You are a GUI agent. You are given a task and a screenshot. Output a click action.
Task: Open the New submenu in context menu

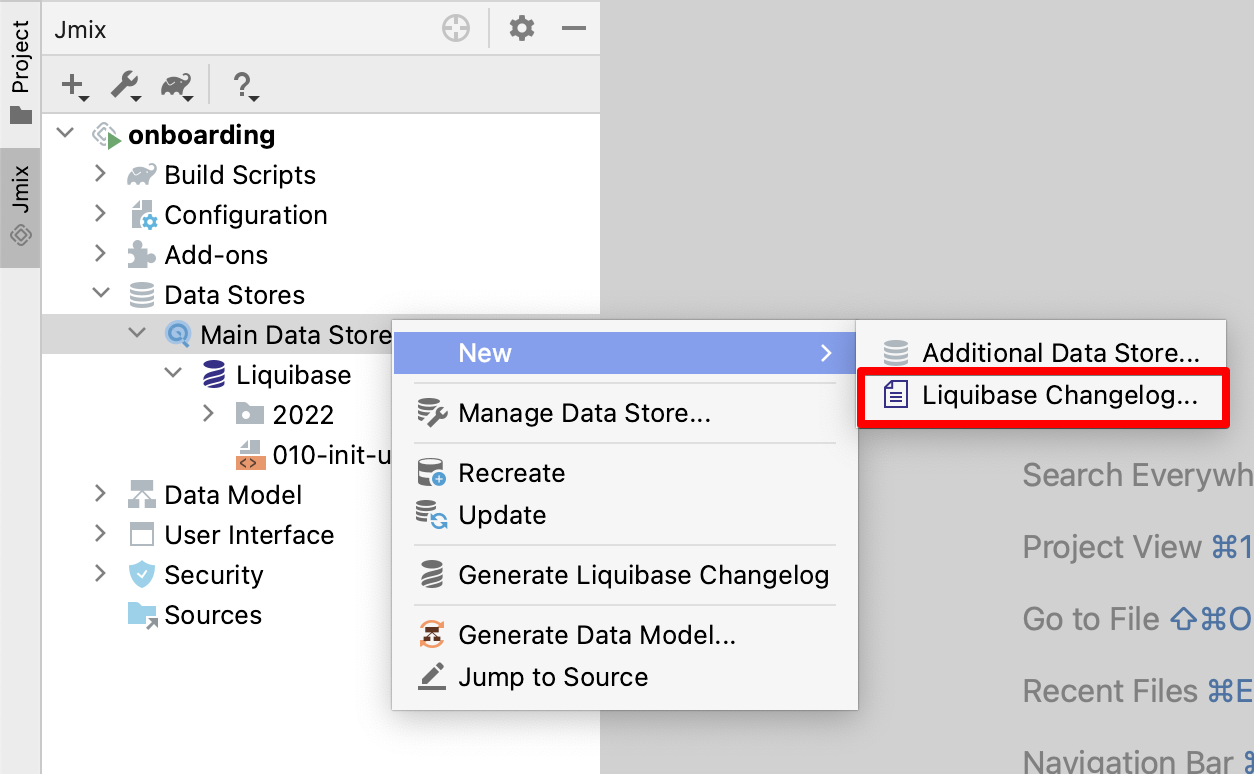(625, 353)
